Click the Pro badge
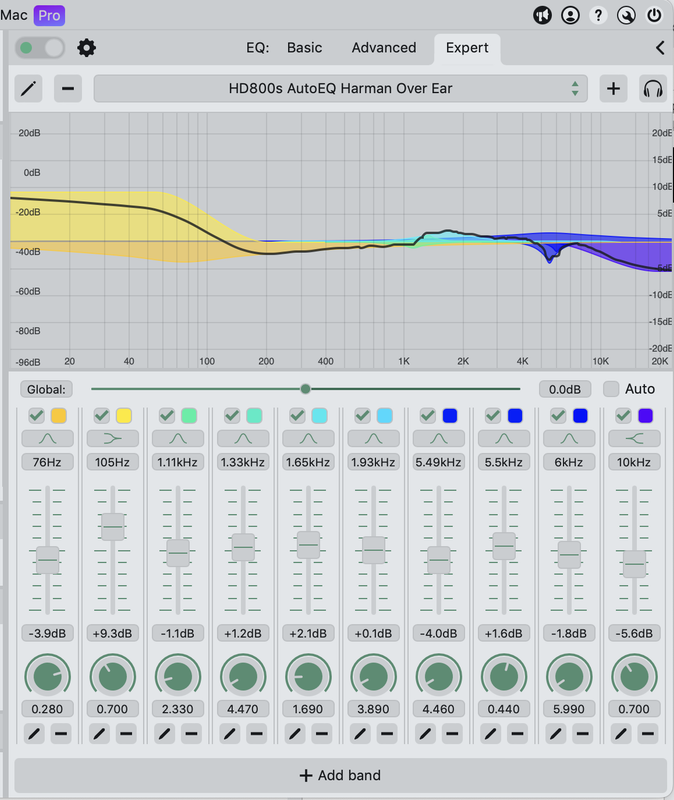Viewport: 674px width, 800px height. coord(49,15)
